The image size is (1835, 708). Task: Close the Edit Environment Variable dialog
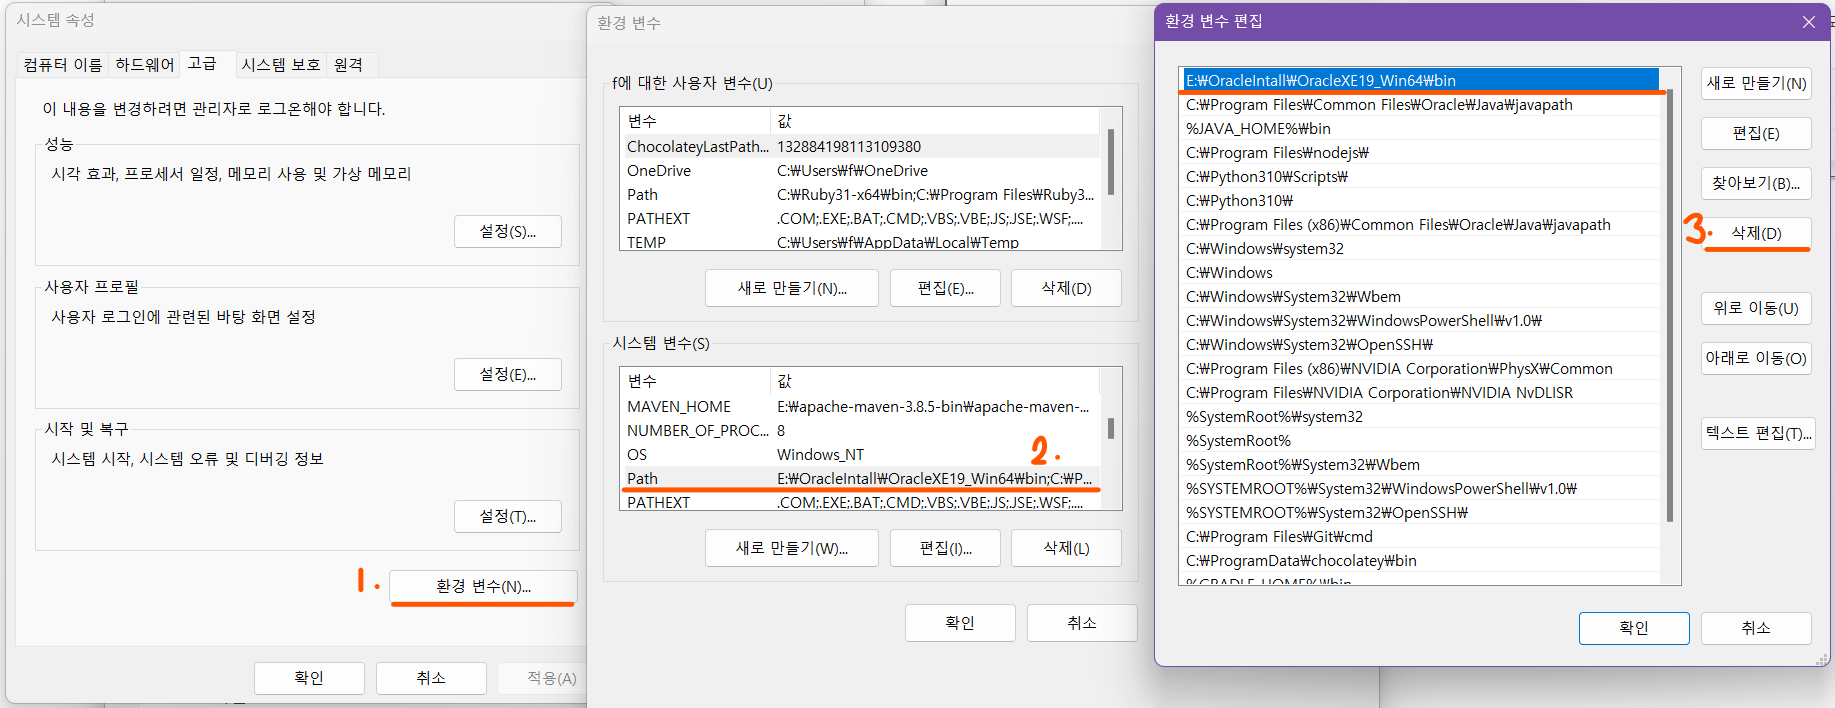[1808, 22]
